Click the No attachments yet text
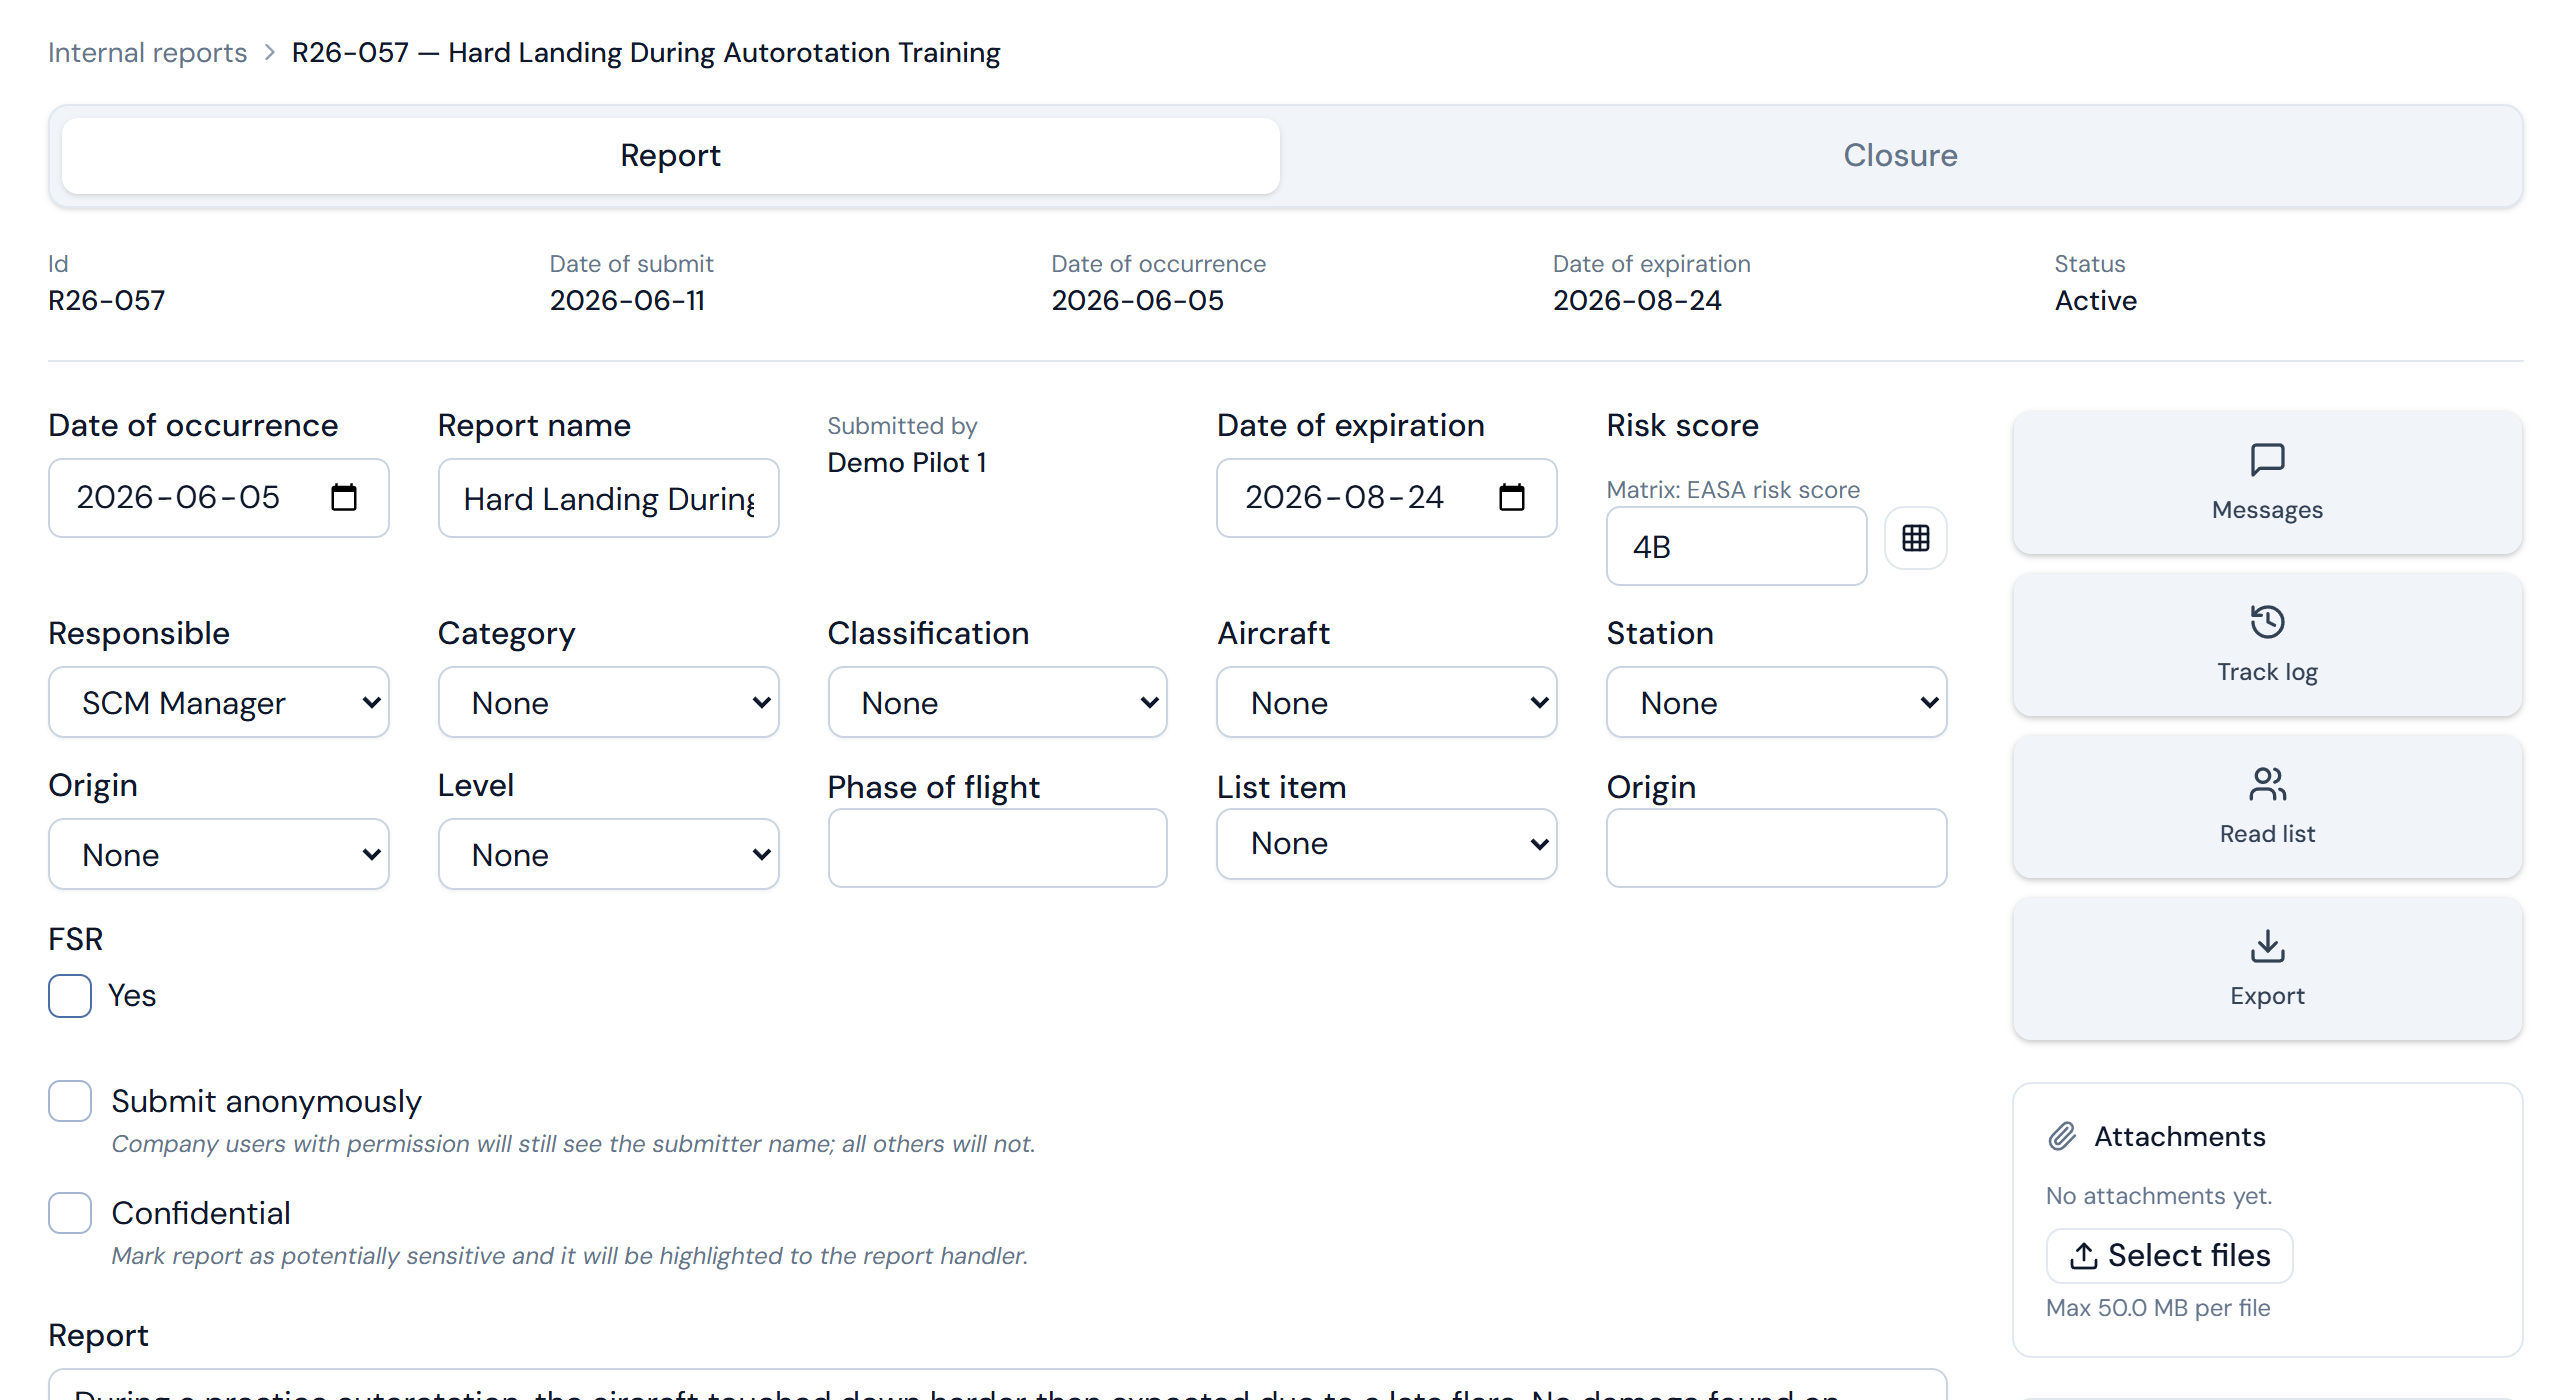 [x=2158, y=1195]
